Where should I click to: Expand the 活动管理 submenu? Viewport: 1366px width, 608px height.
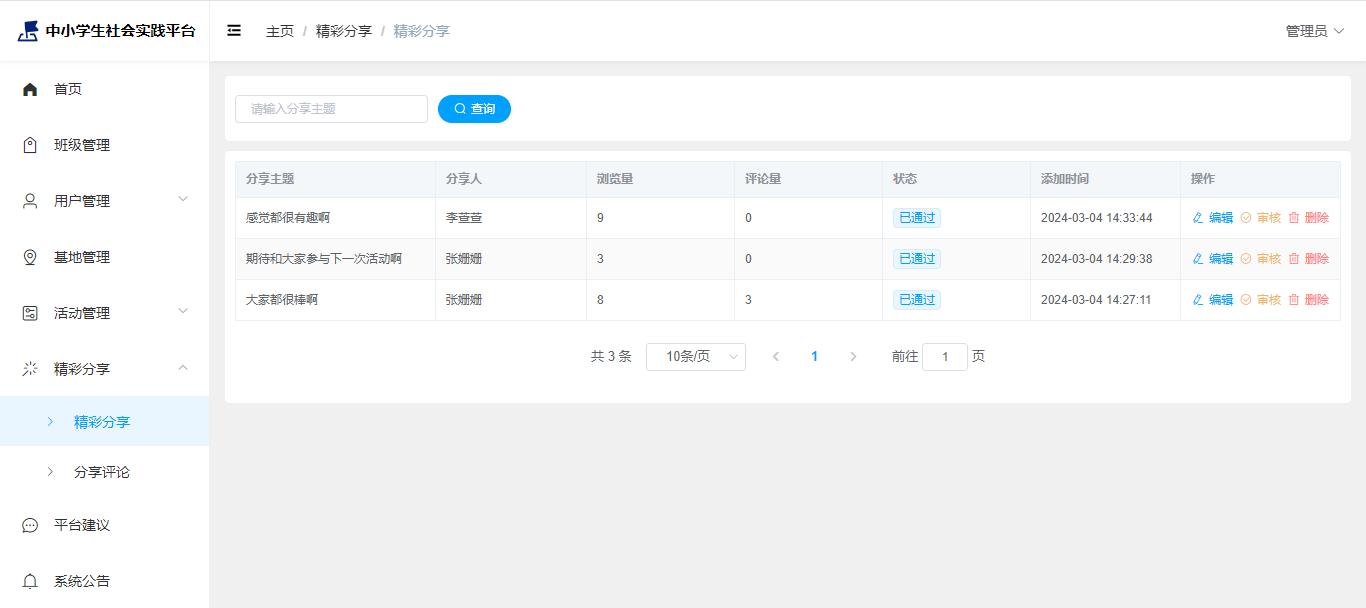point(104,313)
